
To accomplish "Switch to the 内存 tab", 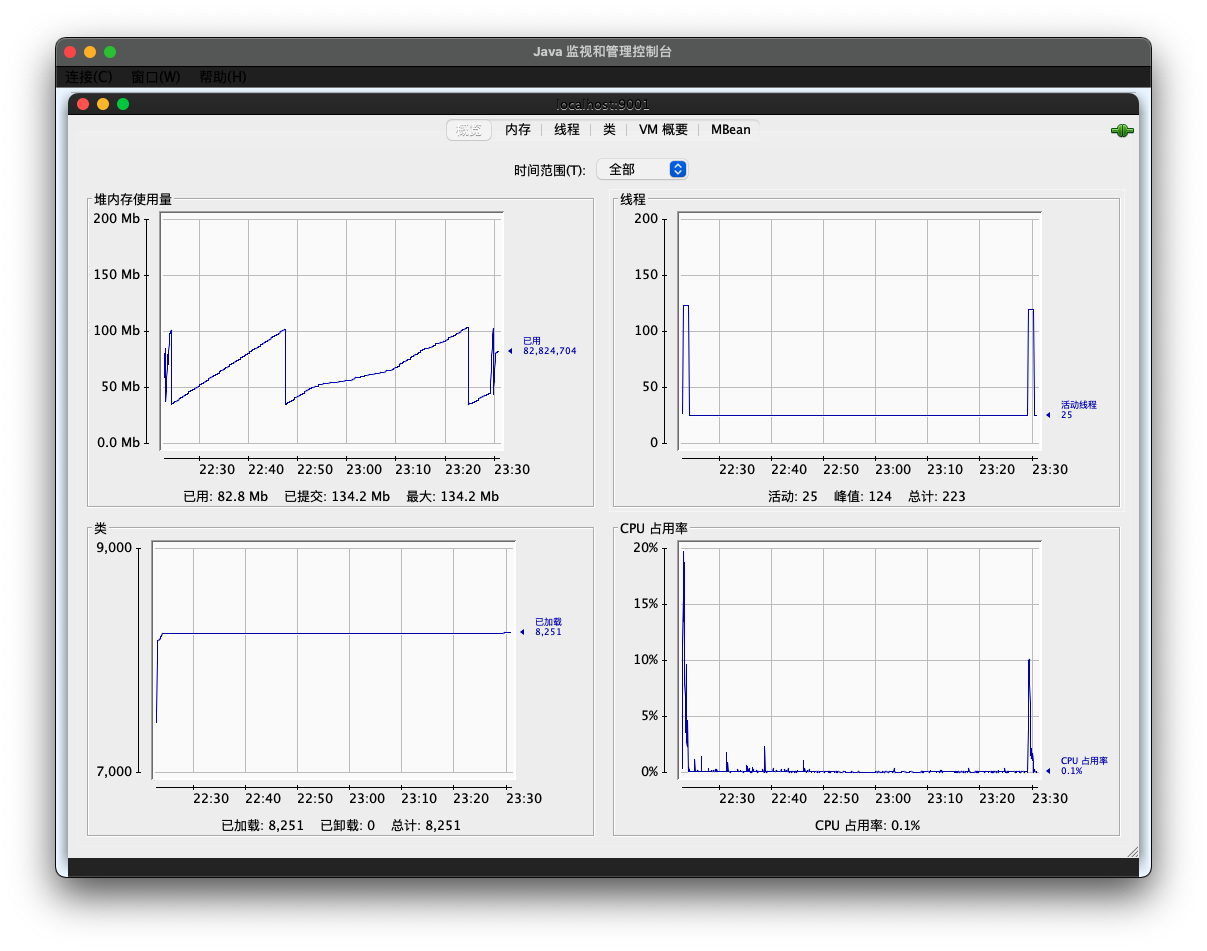I will [x=518, y=130].
